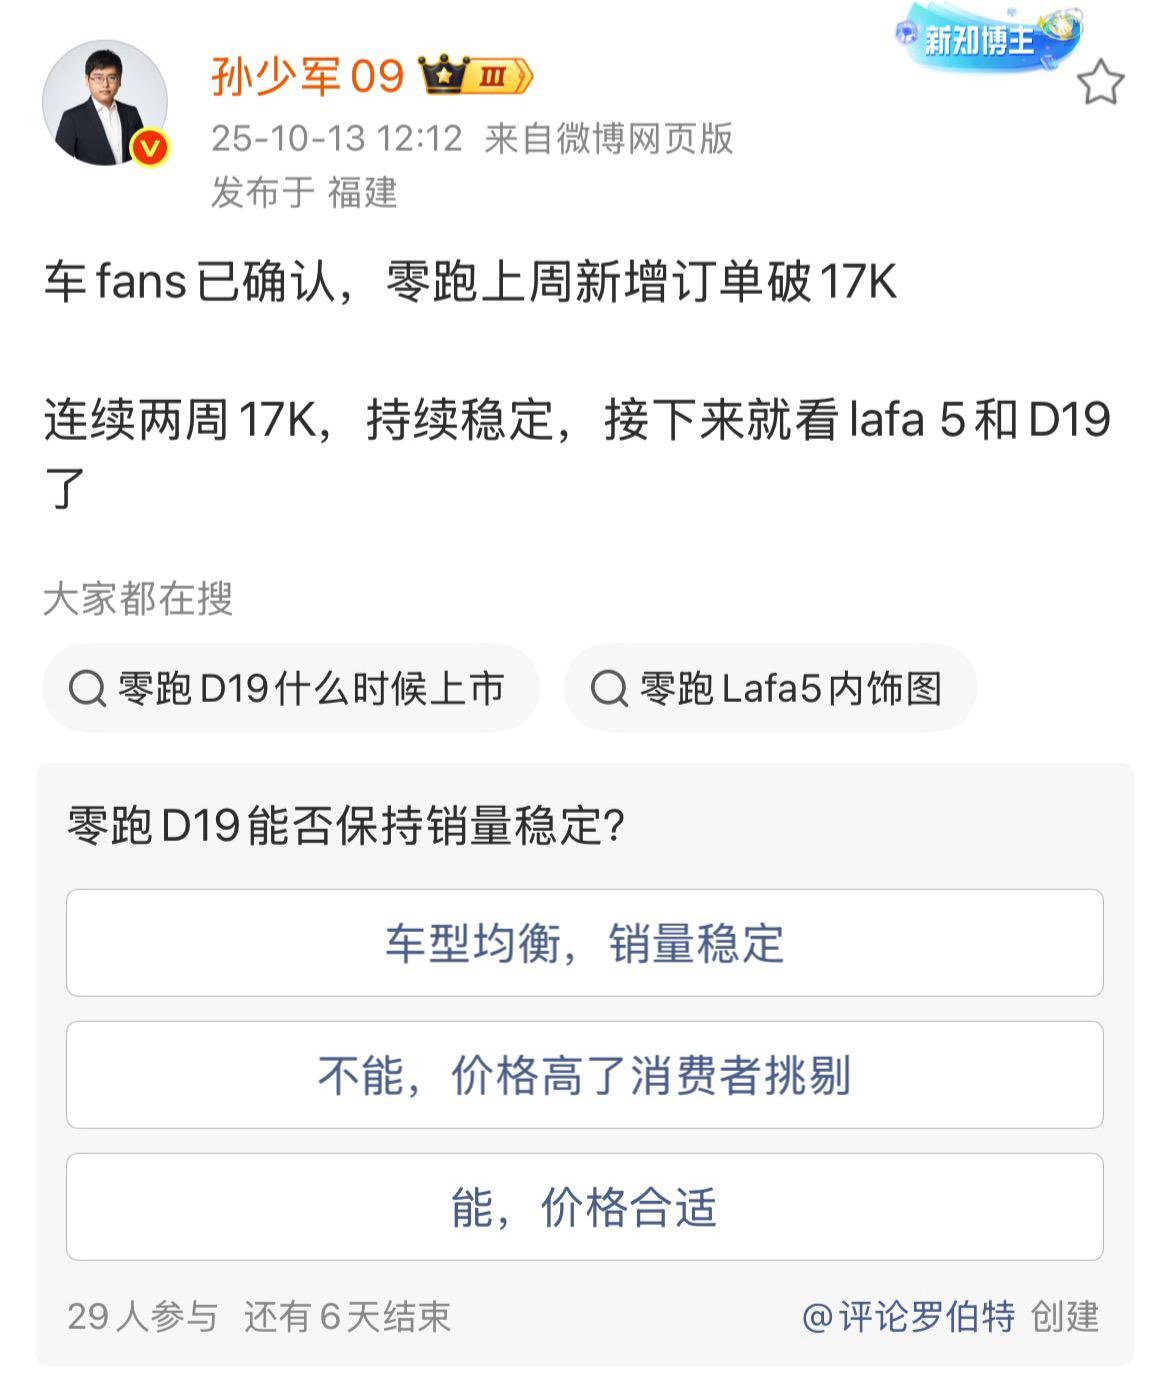
Task: Click the poll title 零跑D19能否保持销量稳定?
Action: point(346,826)
